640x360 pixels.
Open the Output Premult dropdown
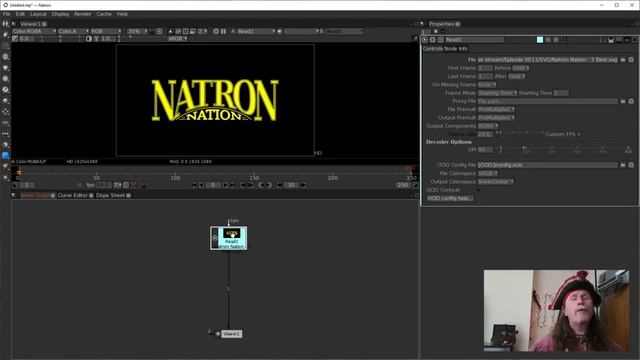point(496,118)
